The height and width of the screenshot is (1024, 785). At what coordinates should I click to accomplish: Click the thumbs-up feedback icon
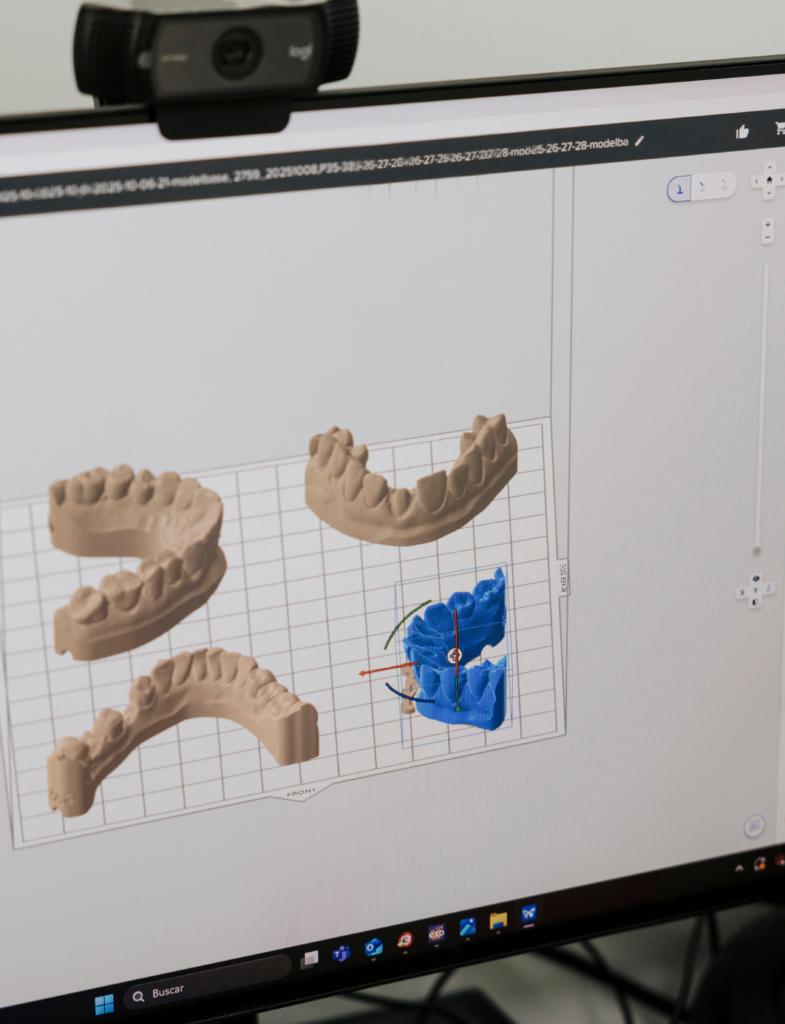point(742,131)
